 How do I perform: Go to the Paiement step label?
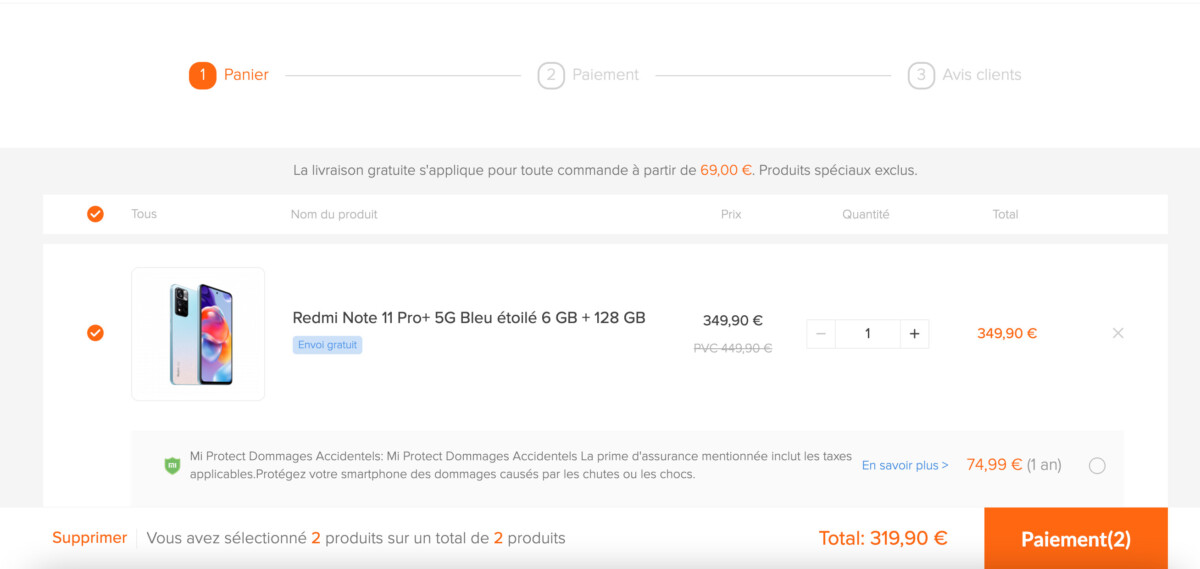coord(605,75)
